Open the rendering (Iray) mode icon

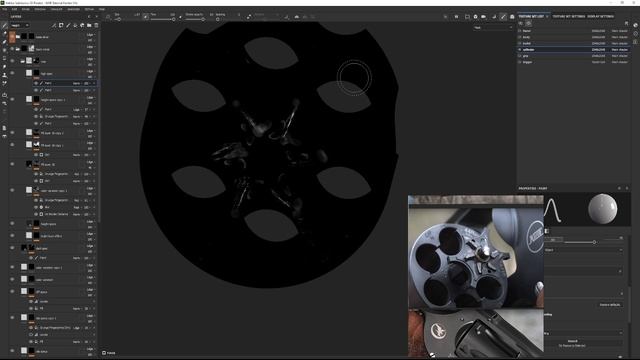512,17
